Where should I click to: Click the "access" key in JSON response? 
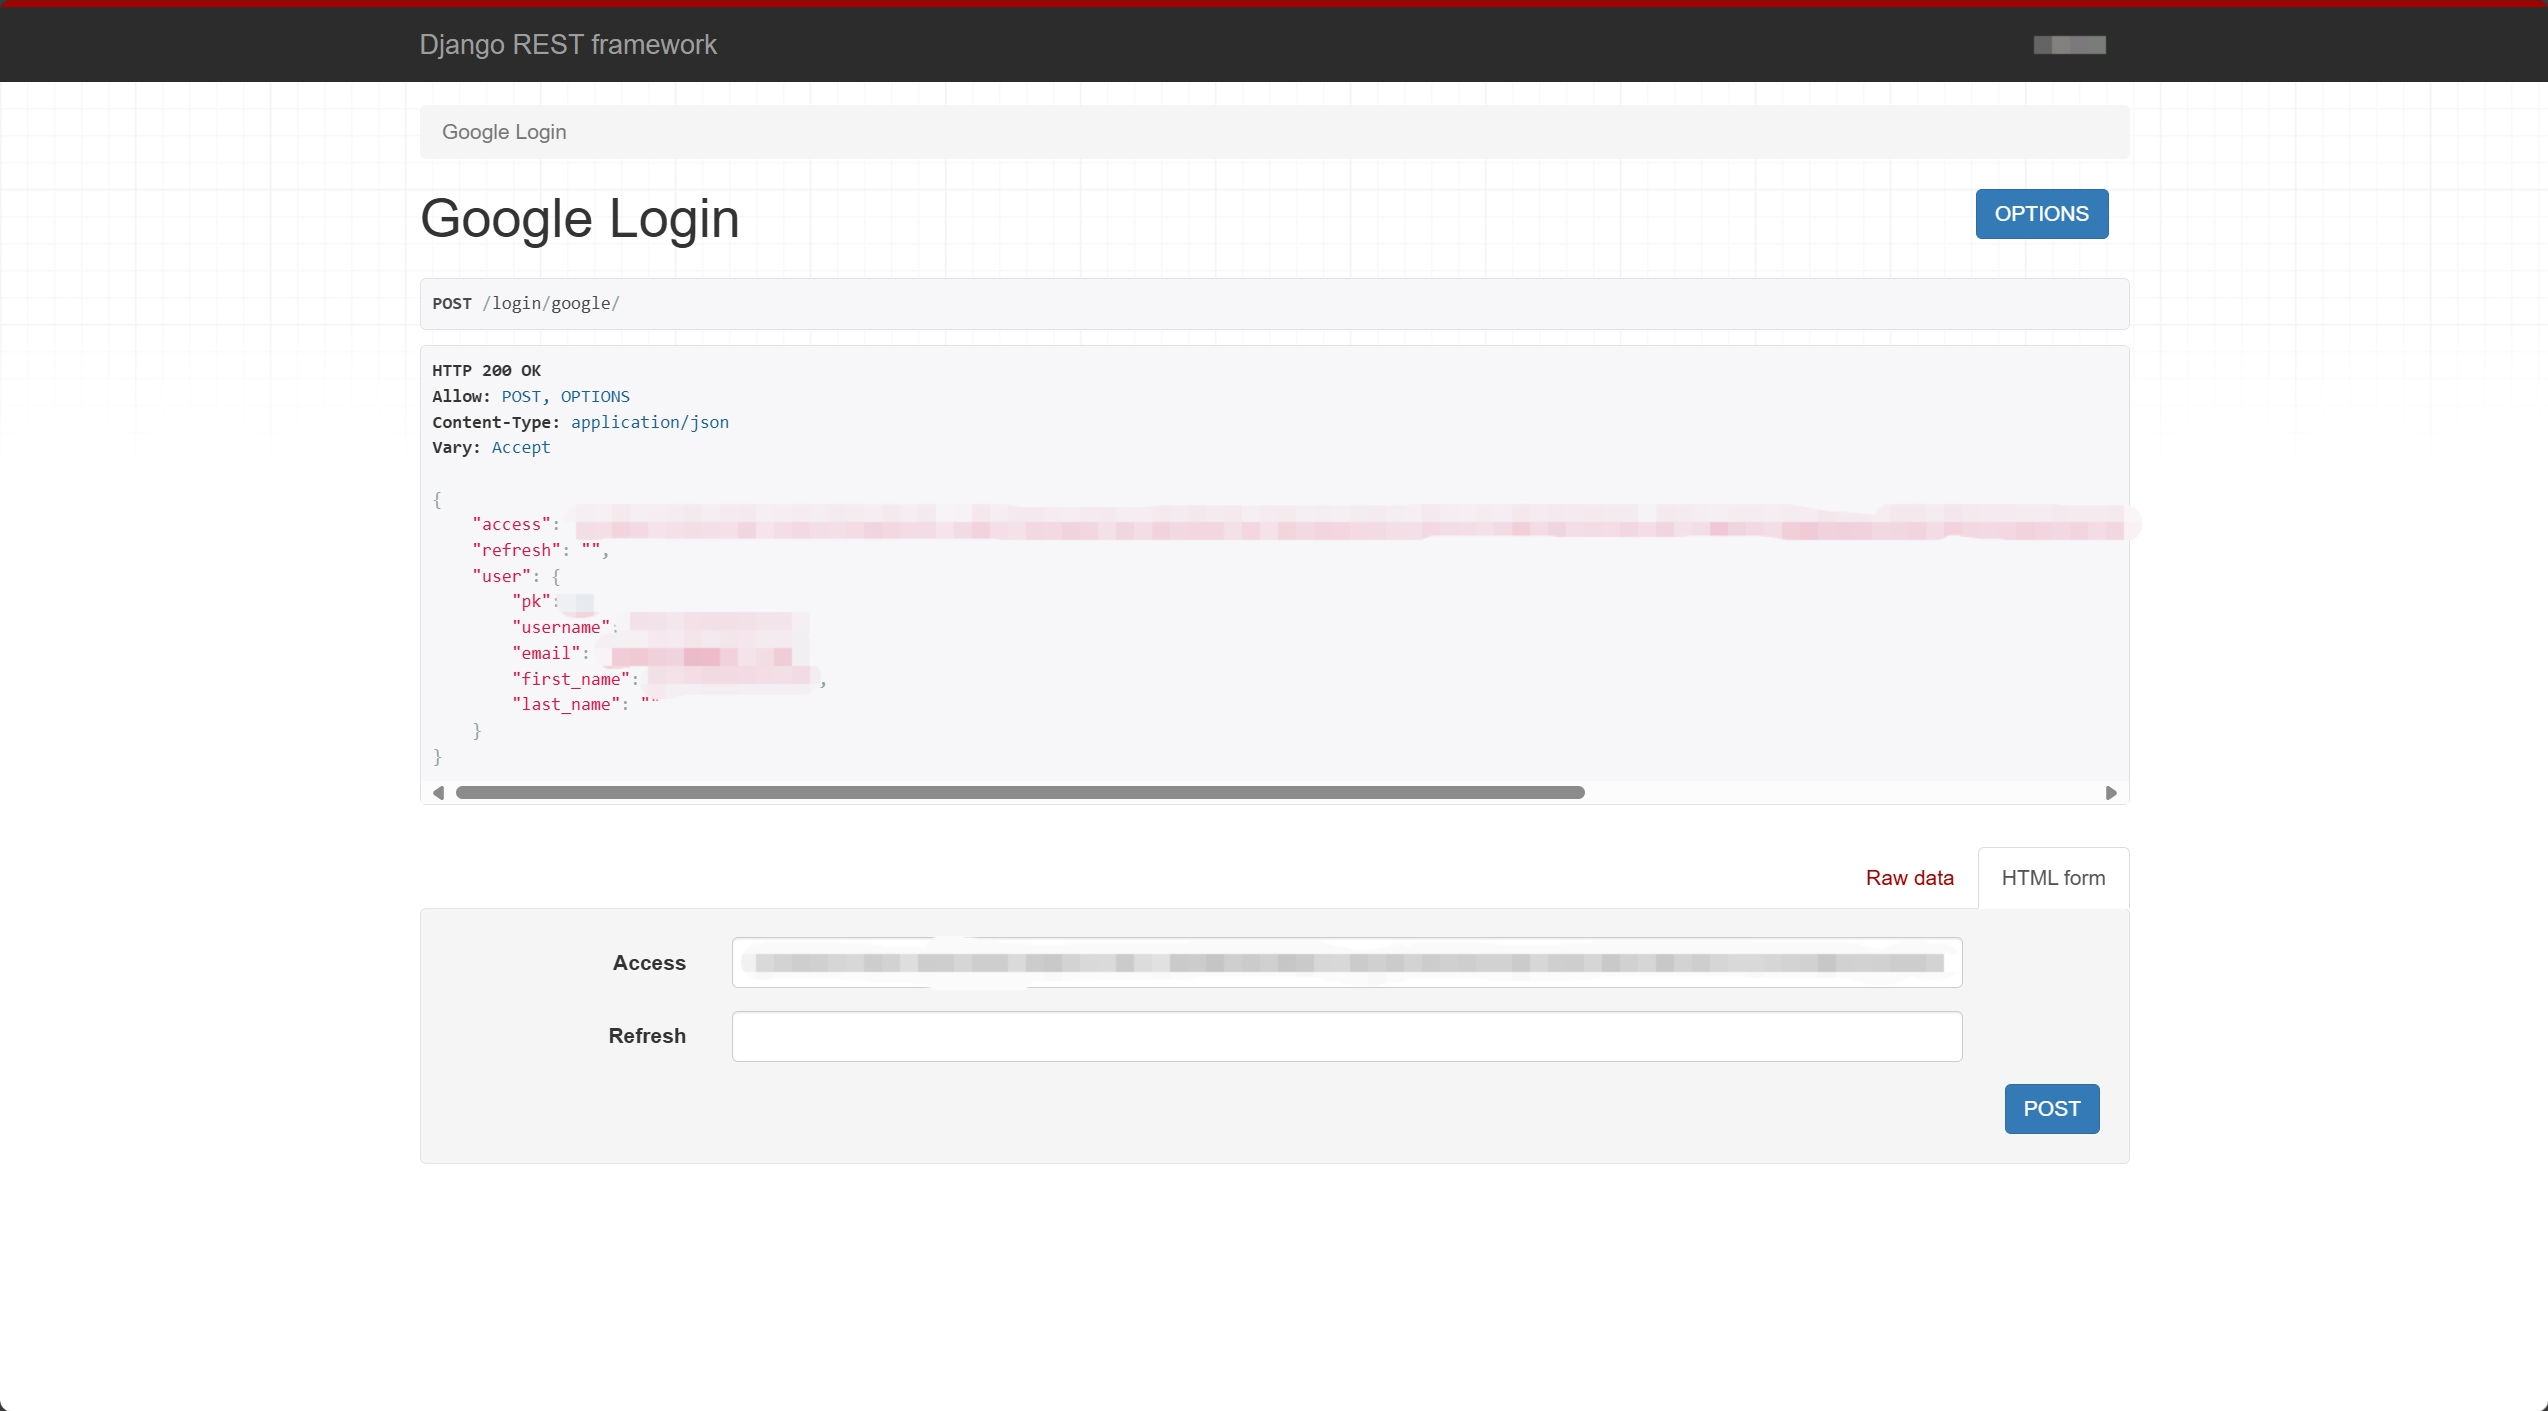tap(511, 525)
